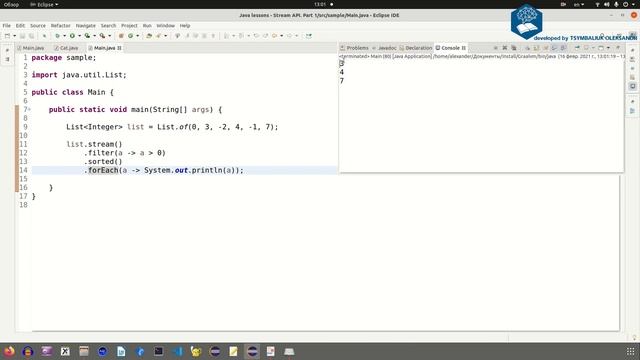Click the Save All toolbar icon
The image size is (640, 360).
(31, 36)
